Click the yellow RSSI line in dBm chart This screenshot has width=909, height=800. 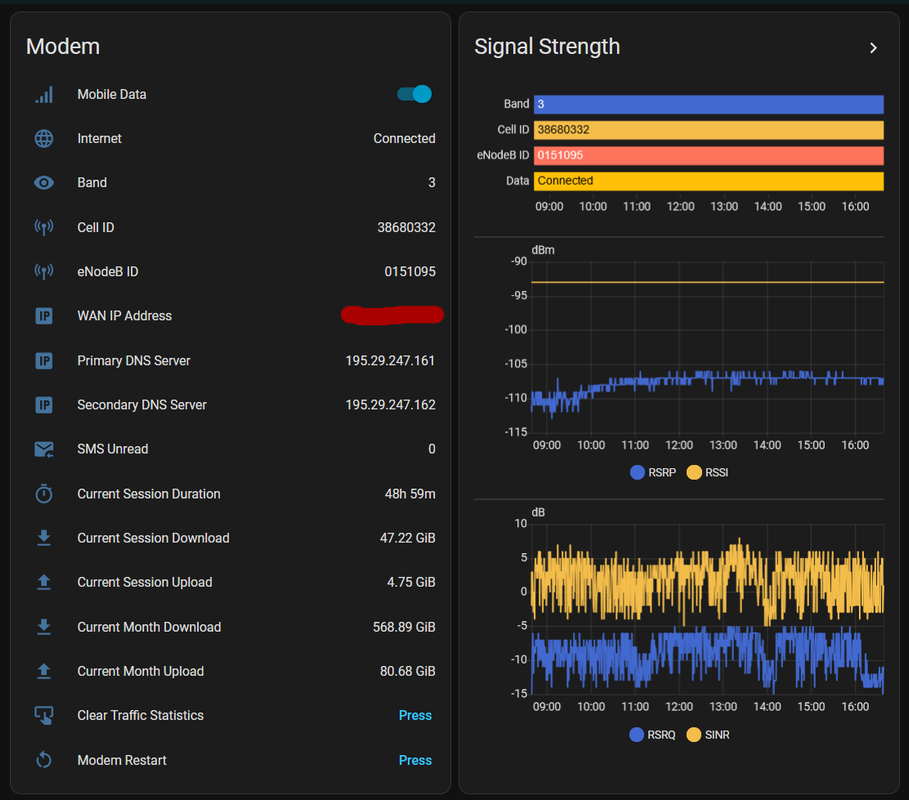pyautogui.click(x=707, y=282)
